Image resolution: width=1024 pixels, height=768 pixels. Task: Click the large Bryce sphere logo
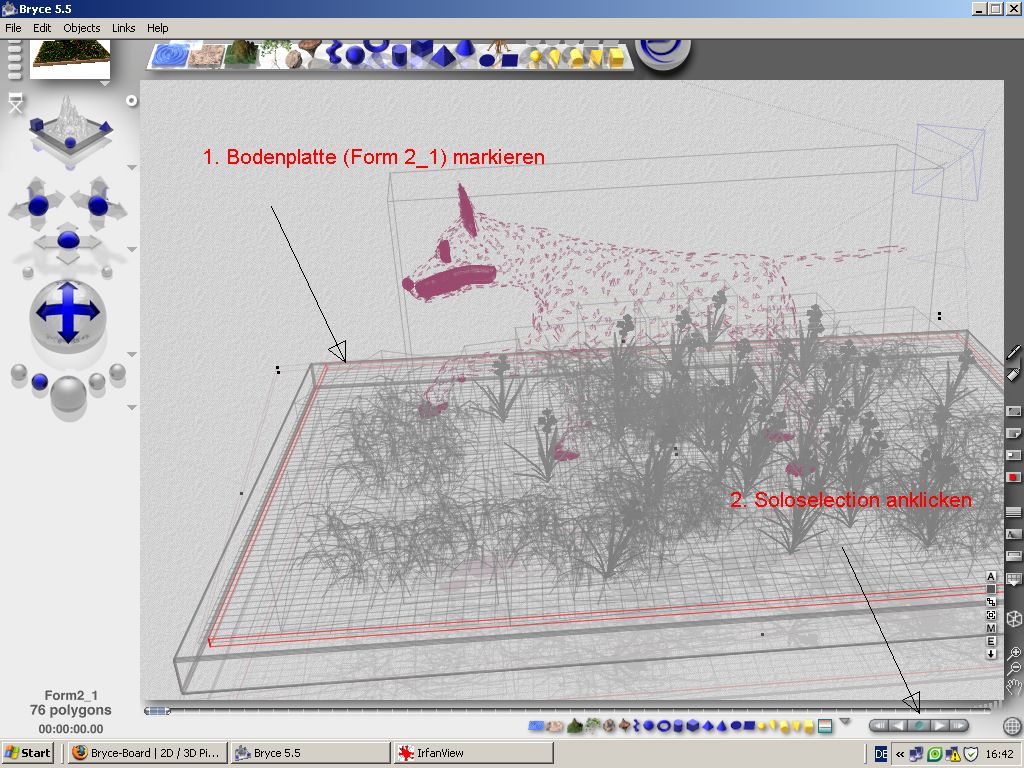(663, 54)
